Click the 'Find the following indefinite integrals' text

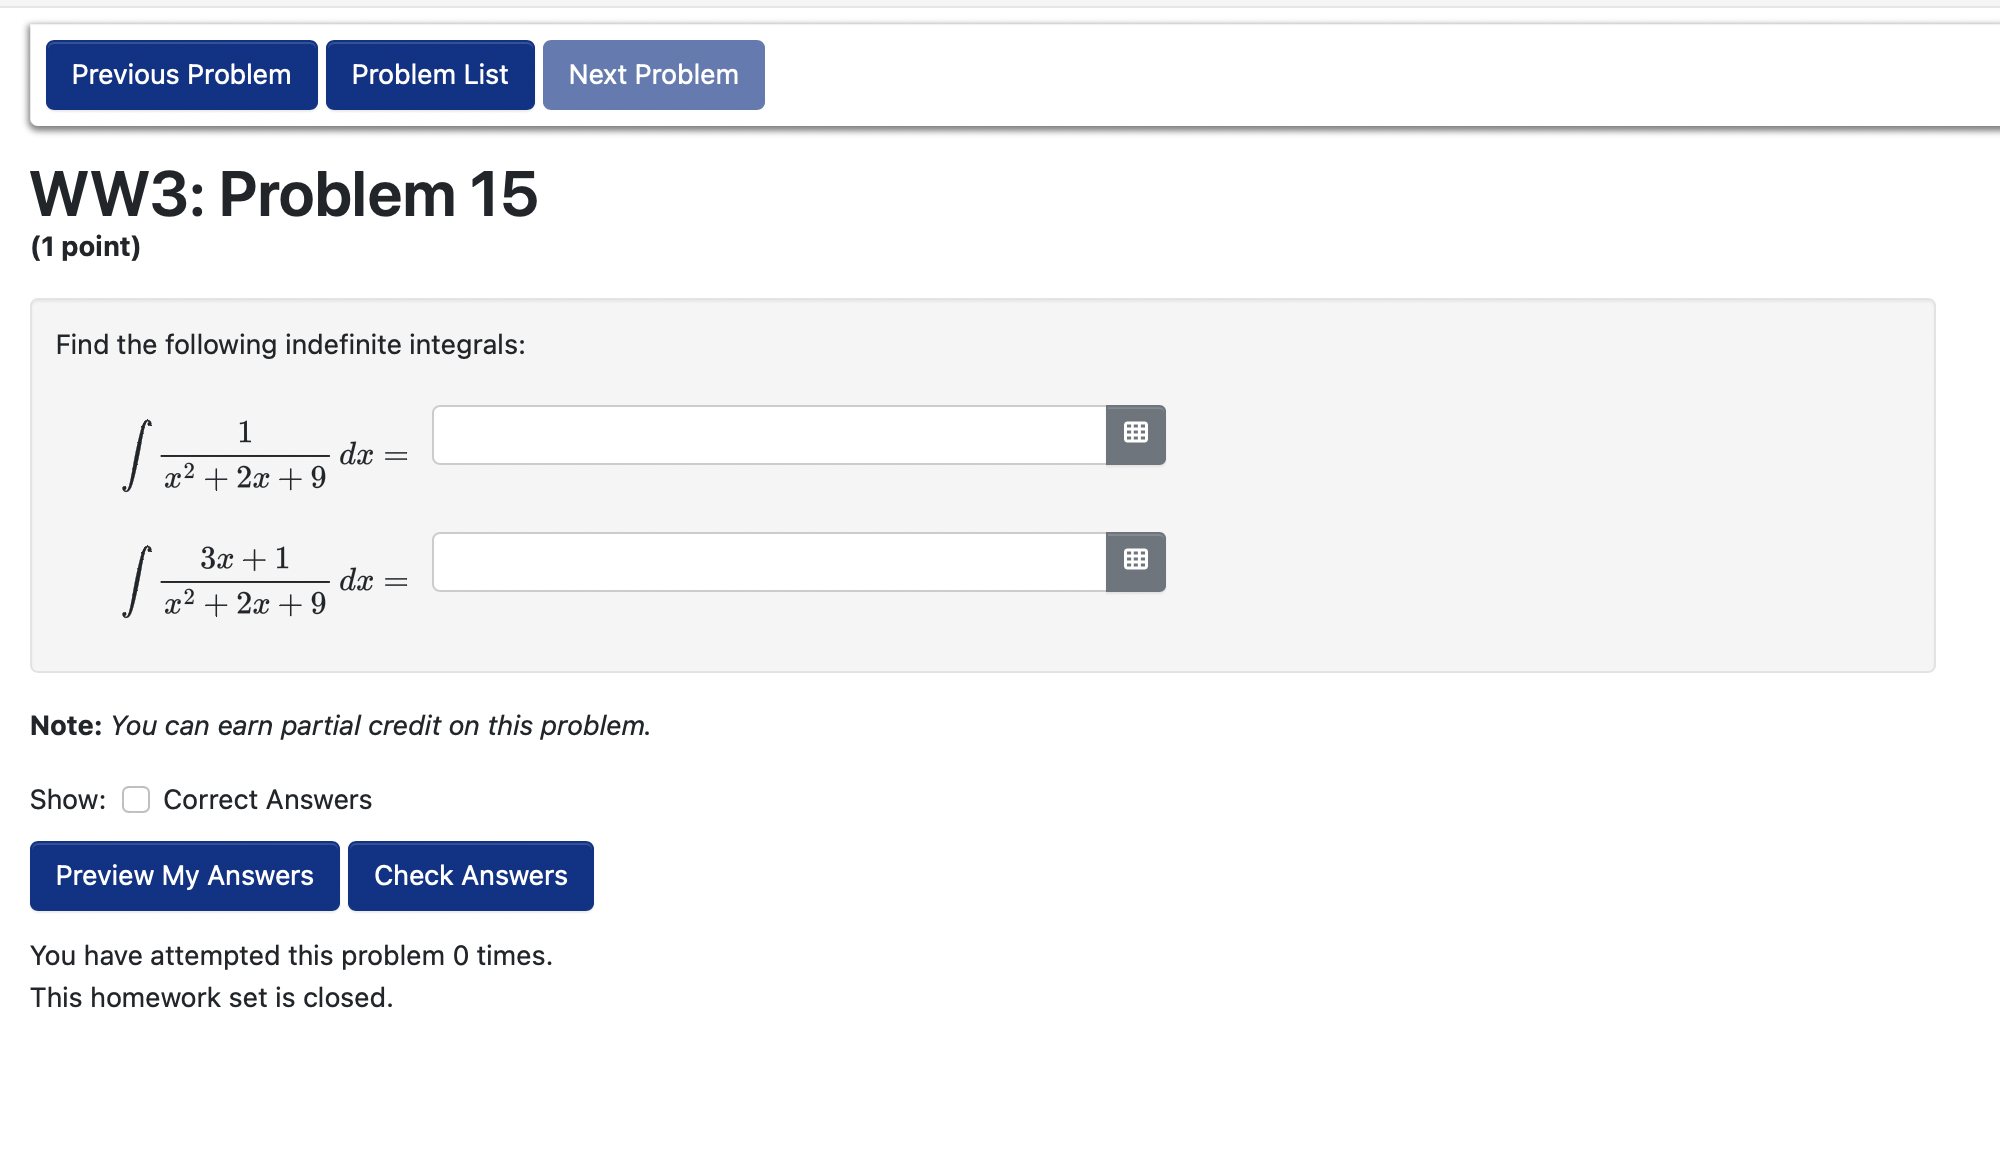pos(292,344)
